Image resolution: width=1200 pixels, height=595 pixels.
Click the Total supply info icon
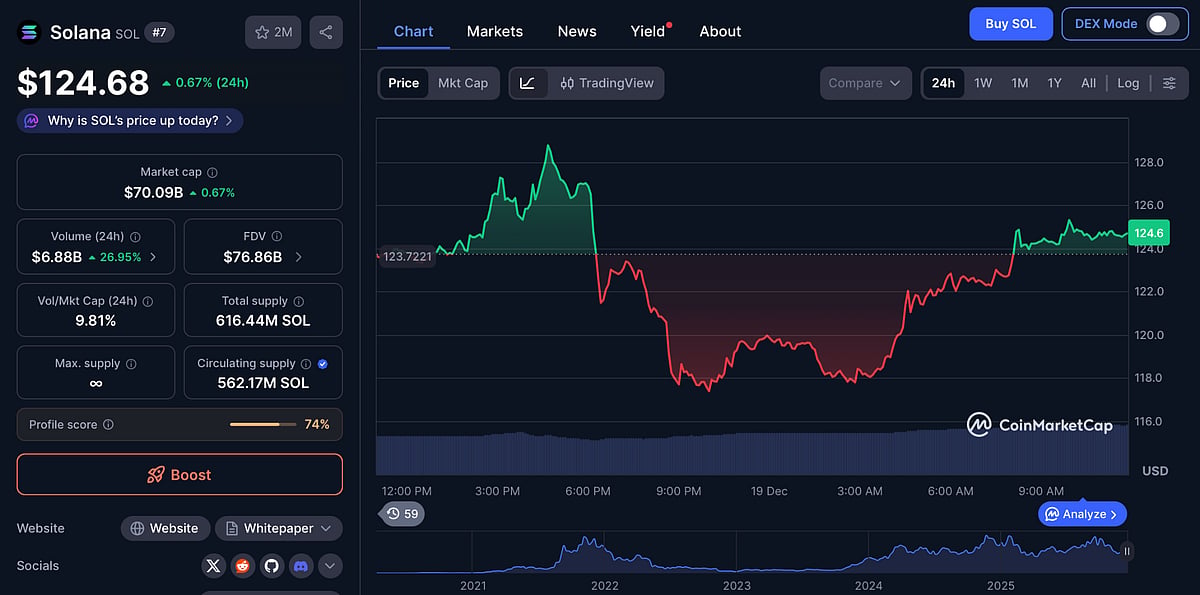coord(299,301)
